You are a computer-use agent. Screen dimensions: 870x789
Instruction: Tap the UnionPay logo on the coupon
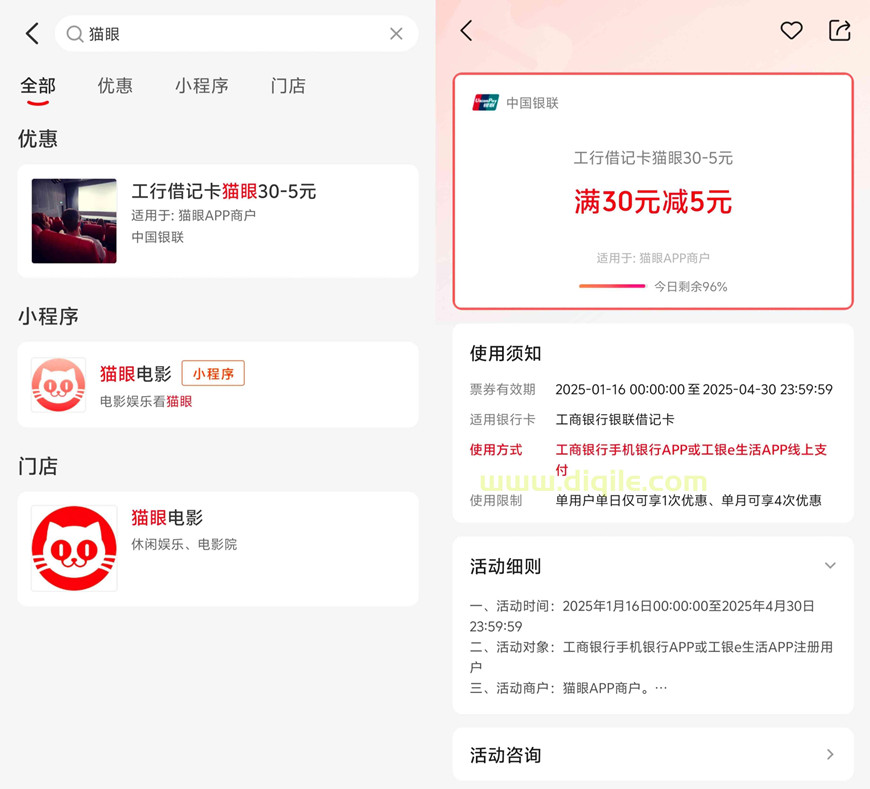485,103
